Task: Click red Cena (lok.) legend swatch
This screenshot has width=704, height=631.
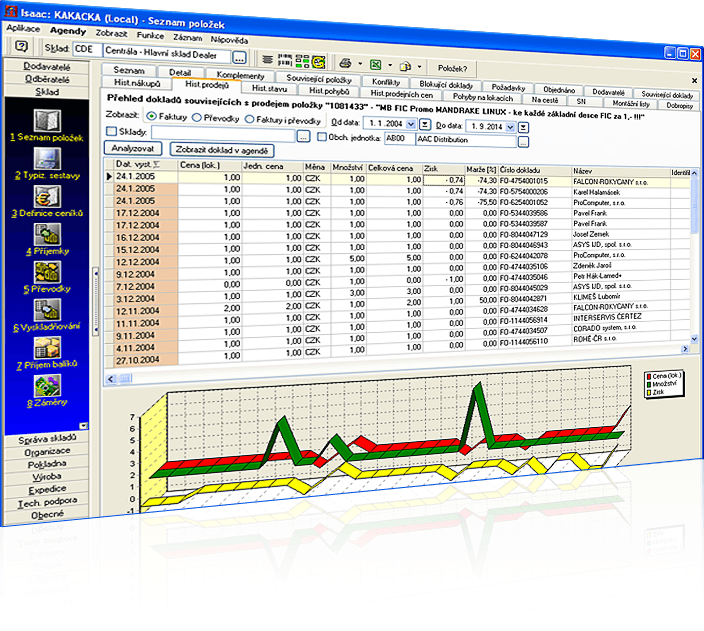Action: 648,376
